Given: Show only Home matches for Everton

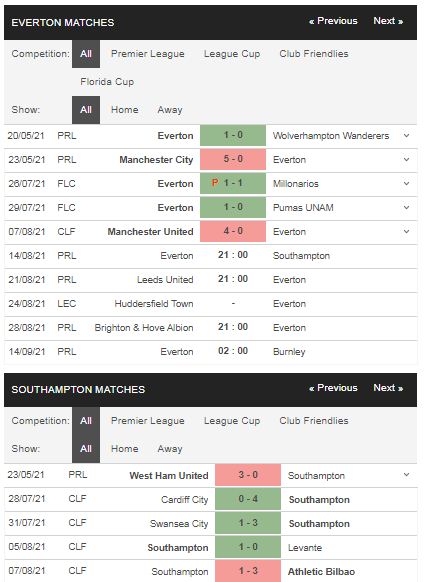Looking at the screenshot, I should click(x=124, y=110).
